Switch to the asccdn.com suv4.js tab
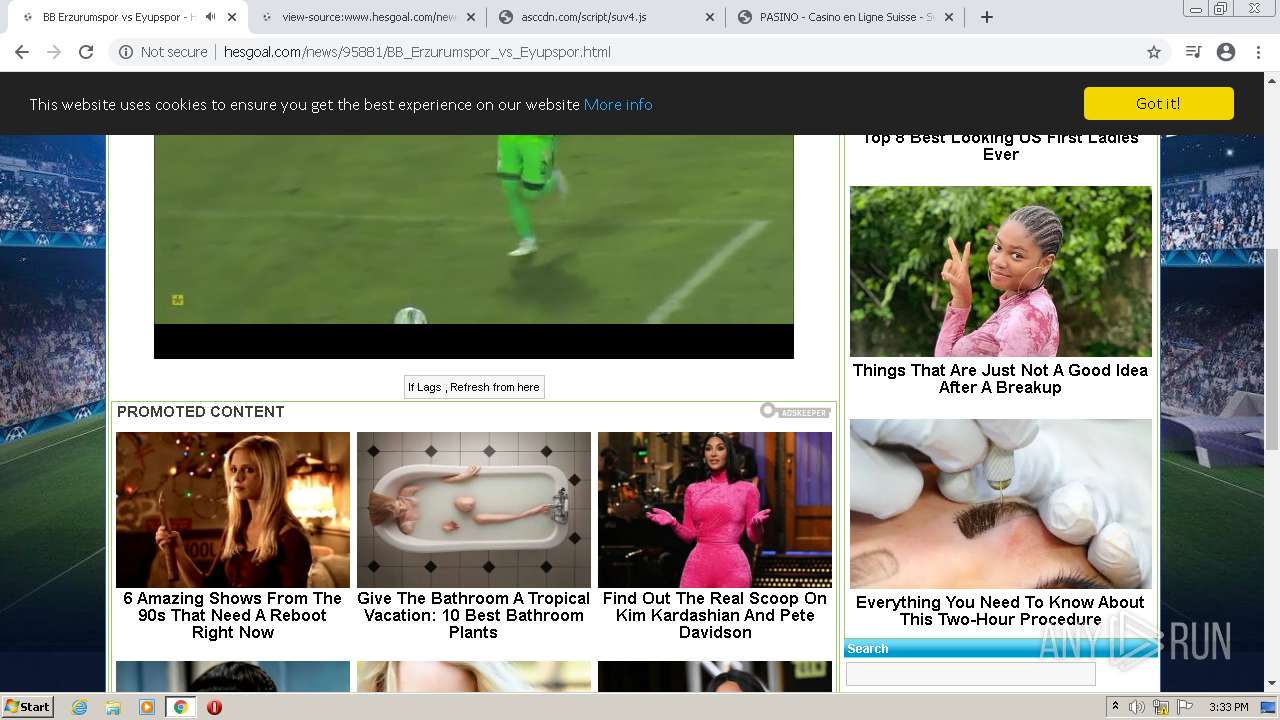This screenshot has width=1280, height=720. (x=606, y=17)
